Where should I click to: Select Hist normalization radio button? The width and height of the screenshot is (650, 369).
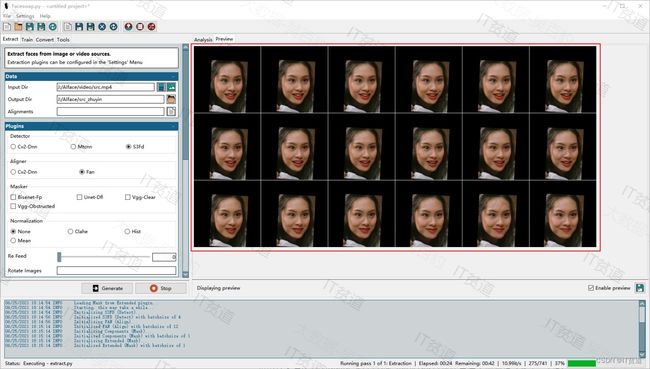[x=127, y=231]
